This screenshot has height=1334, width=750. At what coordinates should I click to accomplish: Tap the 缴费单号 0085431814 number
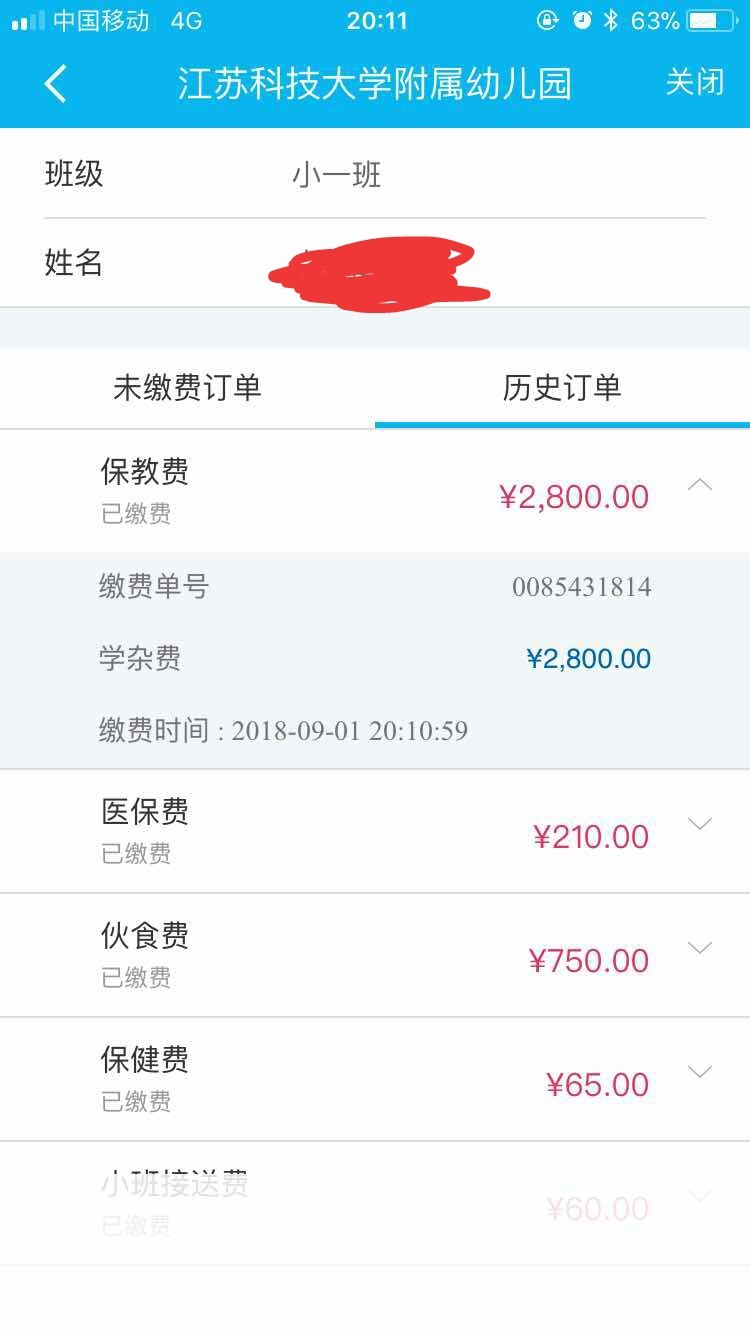(581, 587)
